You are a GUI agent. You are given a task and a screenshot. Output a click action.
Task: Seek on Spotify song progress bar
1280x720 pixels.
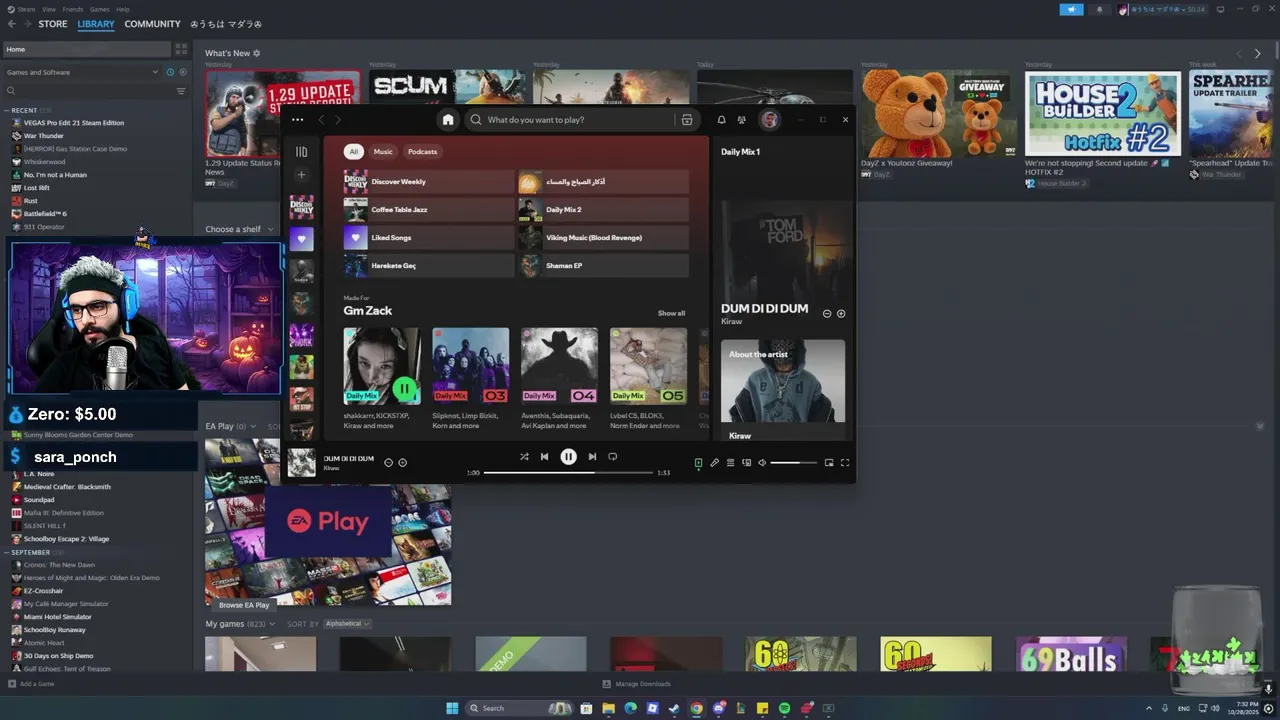point(568,472)
